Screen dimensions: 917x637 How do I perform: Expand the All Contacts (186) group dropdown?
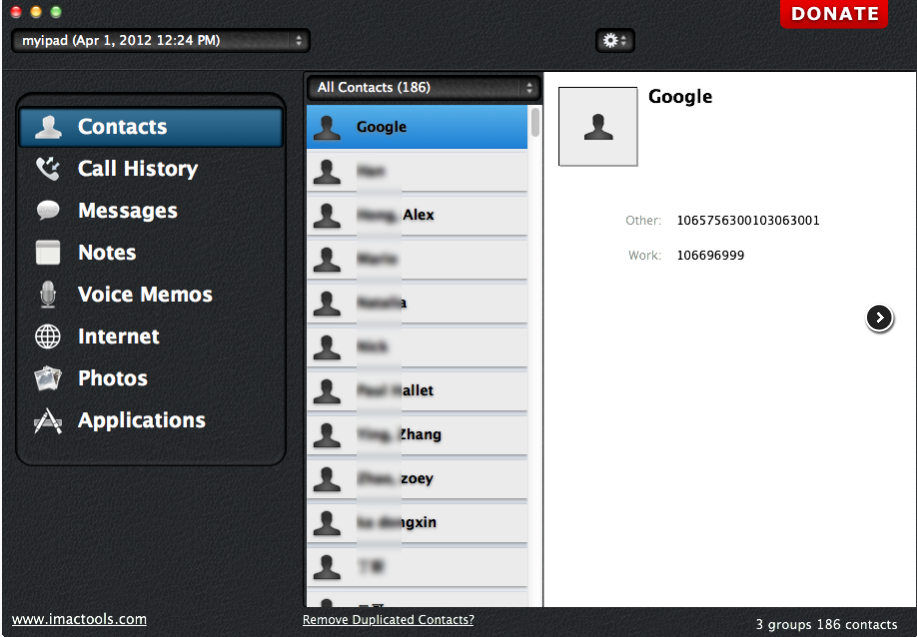click(423, 88)
